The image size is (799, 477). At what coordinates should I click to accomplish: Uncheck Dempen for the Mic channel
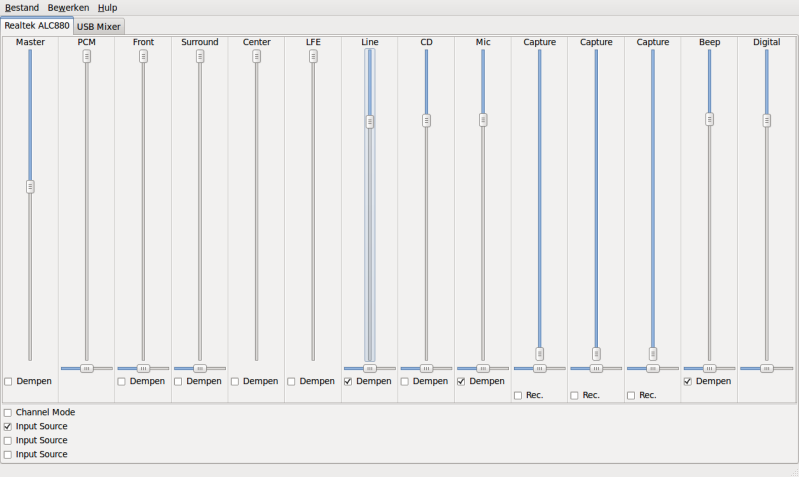coord(461,381)
